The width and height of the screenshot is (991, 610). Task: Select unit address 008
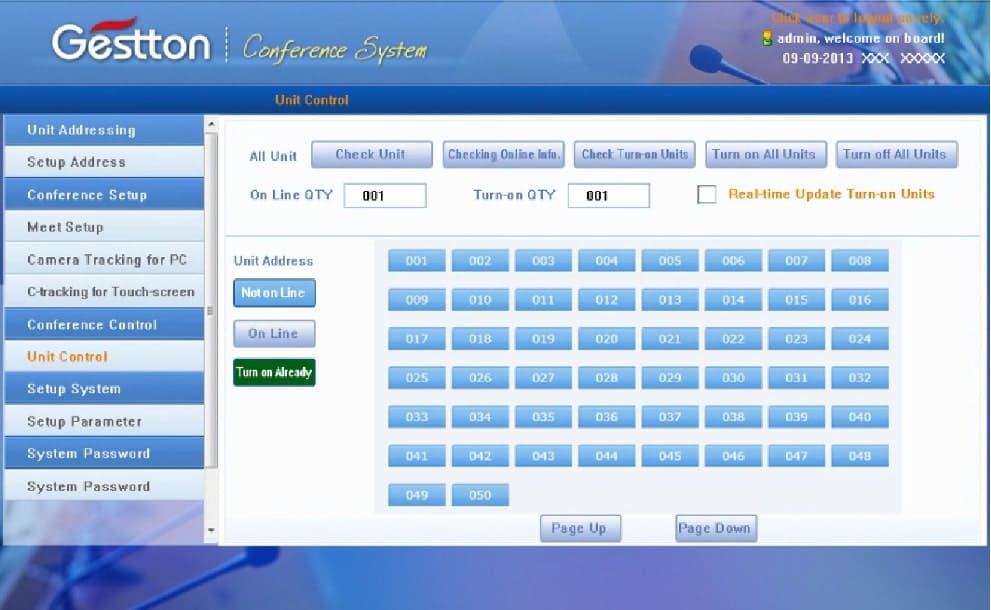click(x=860, y=260)
